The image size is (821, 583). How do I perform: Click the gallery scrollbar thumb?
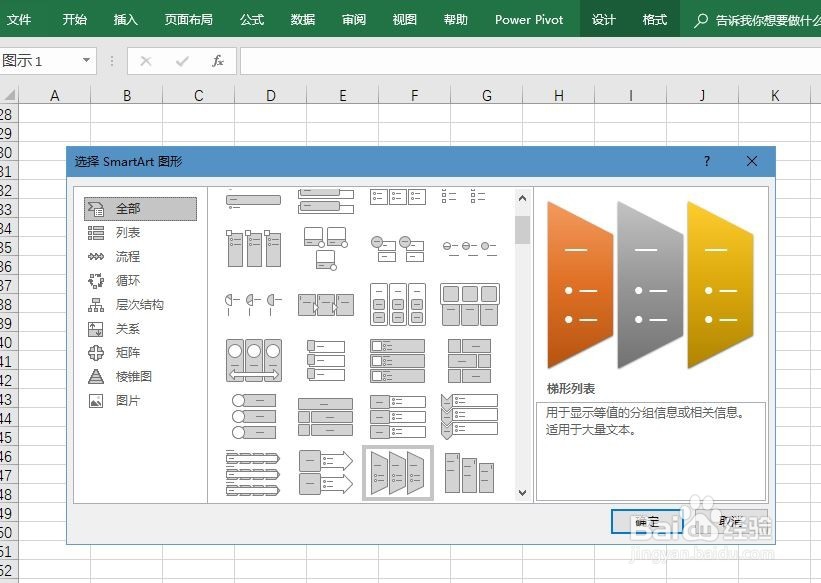pyautogui.click(x=522, y=229)
